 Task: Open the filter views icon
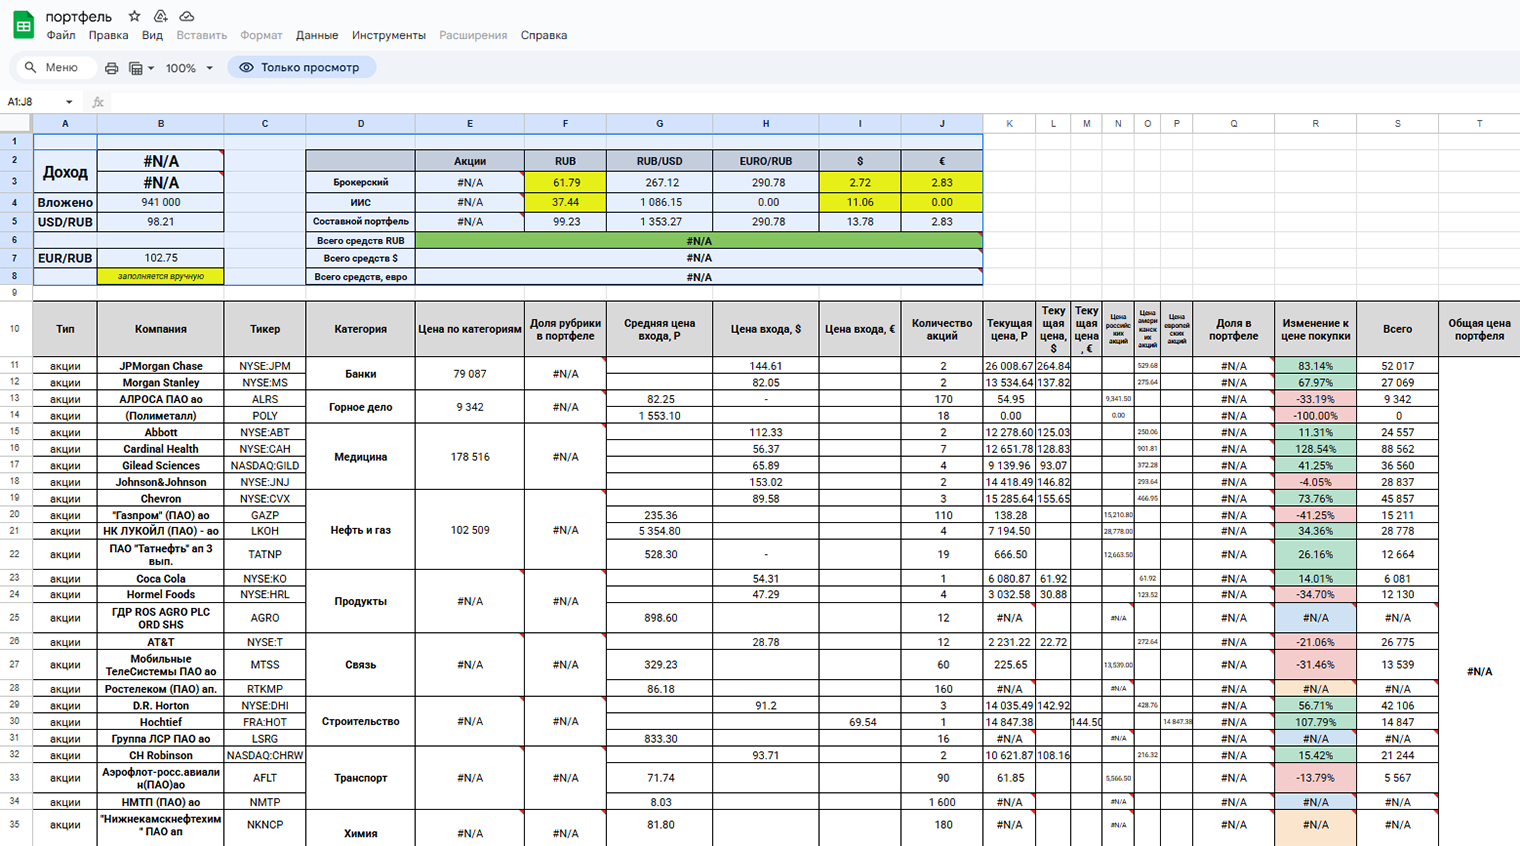tap(136, 68)
